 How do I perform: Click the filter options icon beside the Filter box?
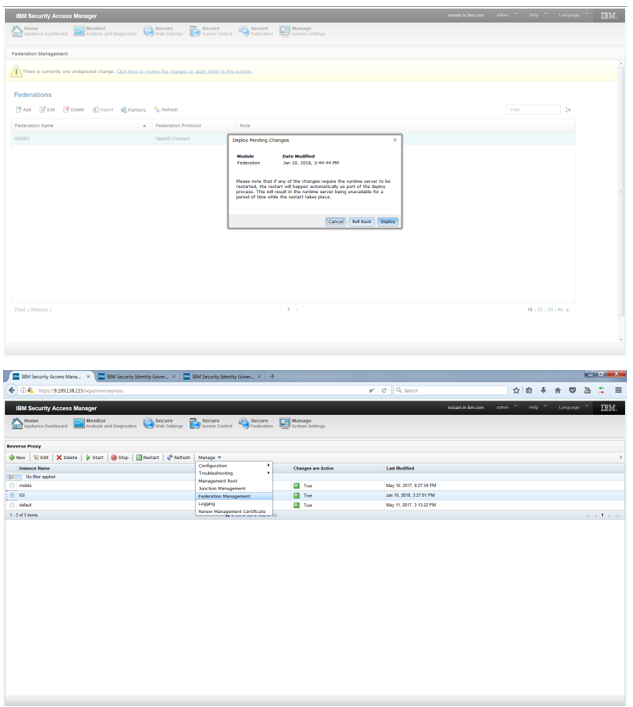568,110
